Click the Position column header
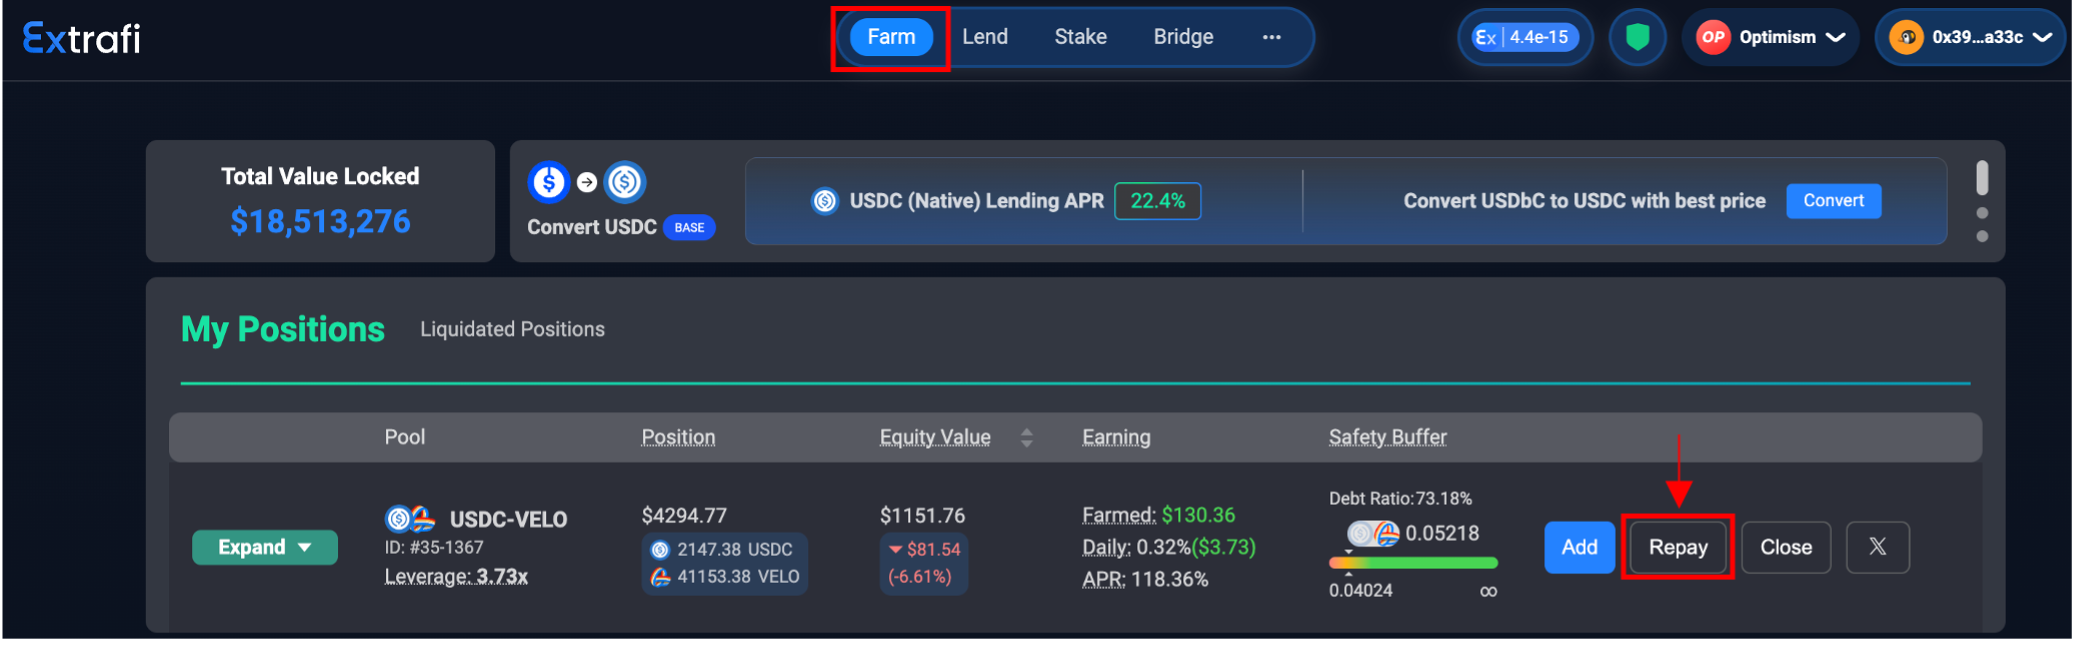 pos(678,437)
